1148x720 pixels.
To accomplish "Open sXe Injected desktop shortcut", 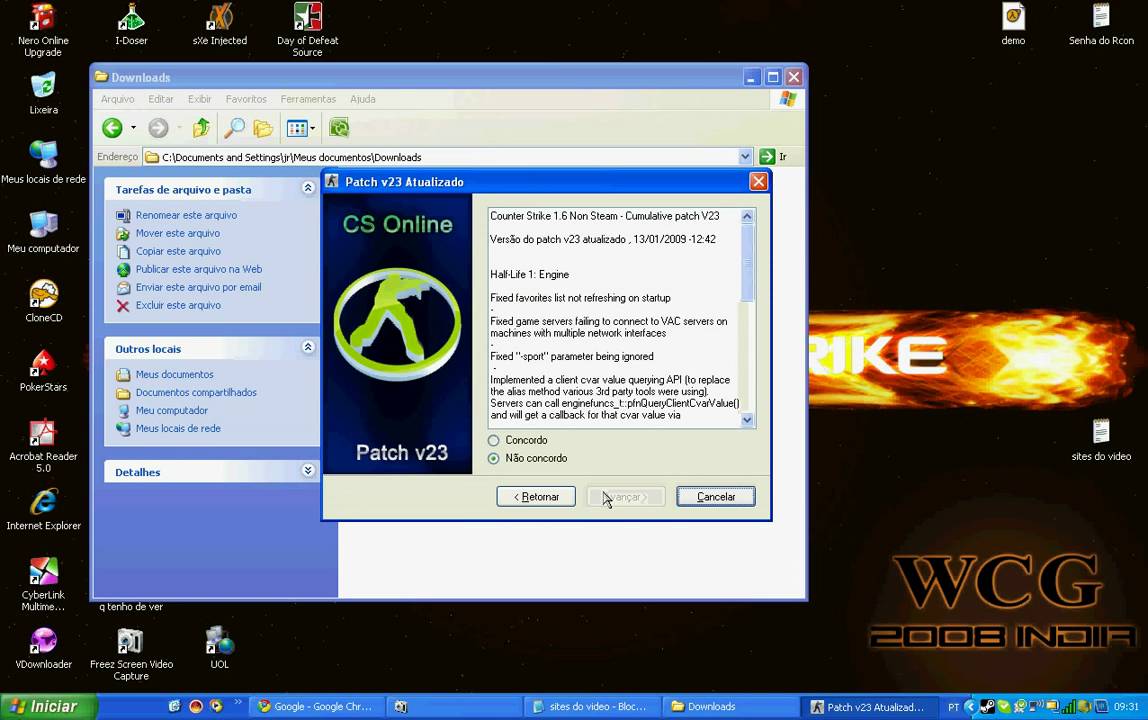I will click(220, 24).
